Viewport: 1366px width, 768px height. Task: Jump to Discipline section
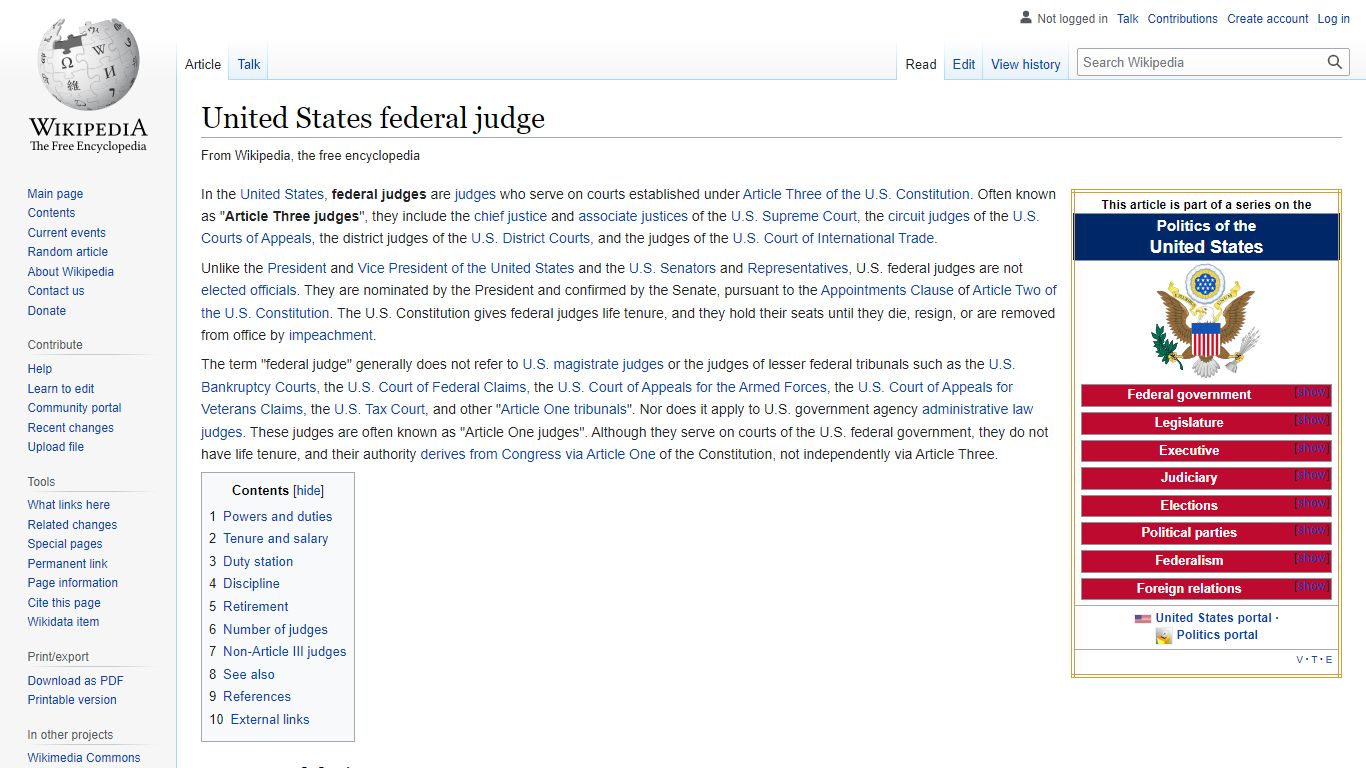(x=251, y=584)
